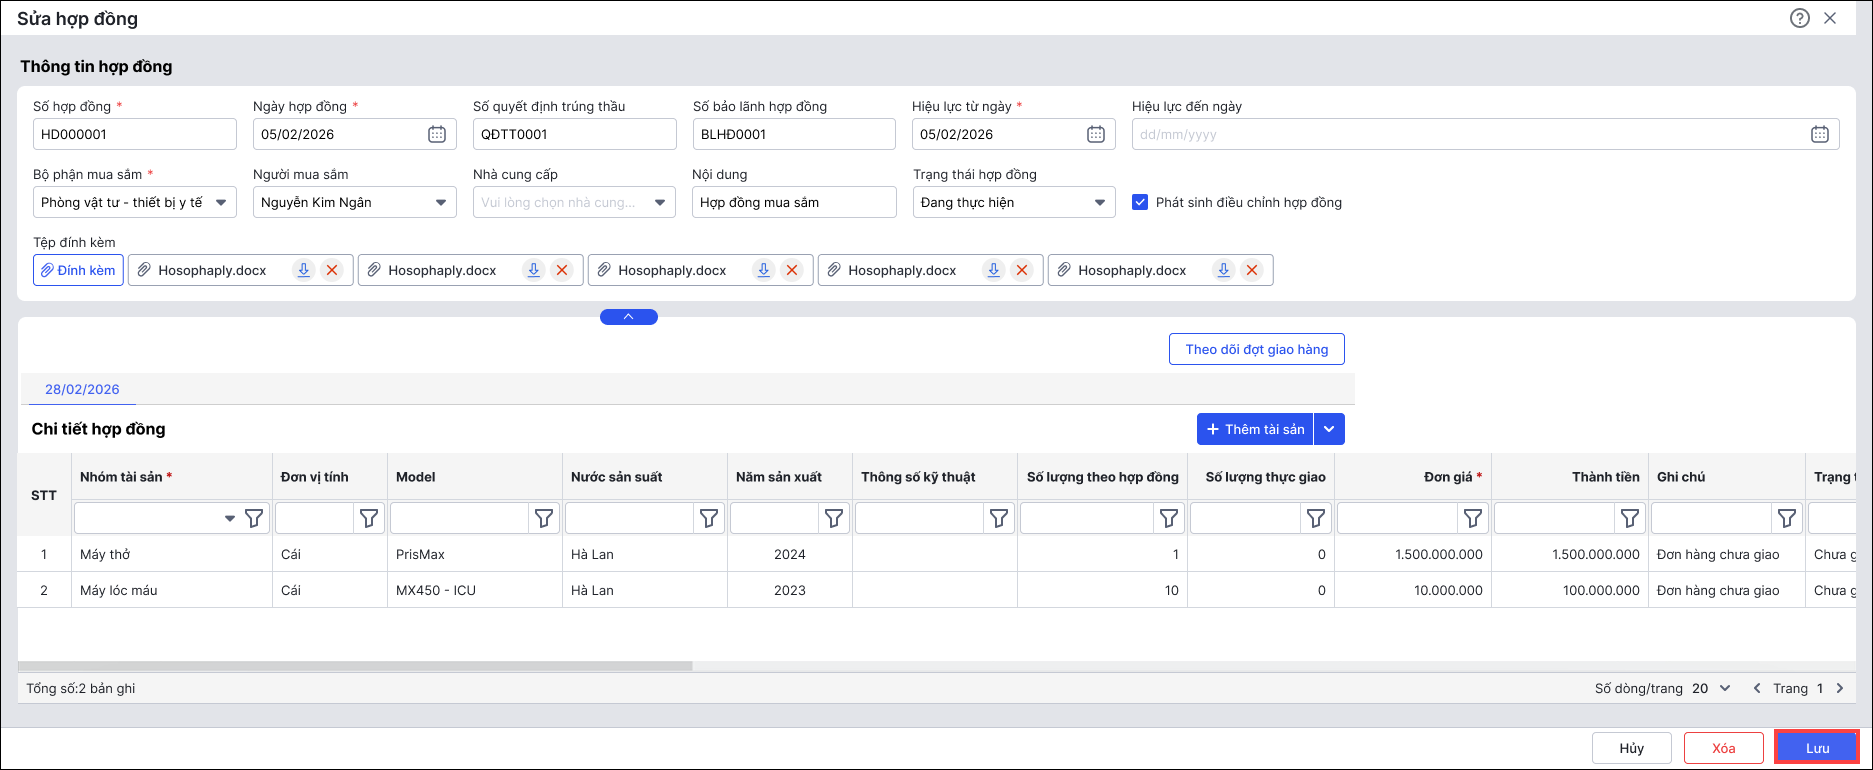Remove the last Hosophaply.docx attachment
The image size is (1873, 770).
(x=1251, y=270)
